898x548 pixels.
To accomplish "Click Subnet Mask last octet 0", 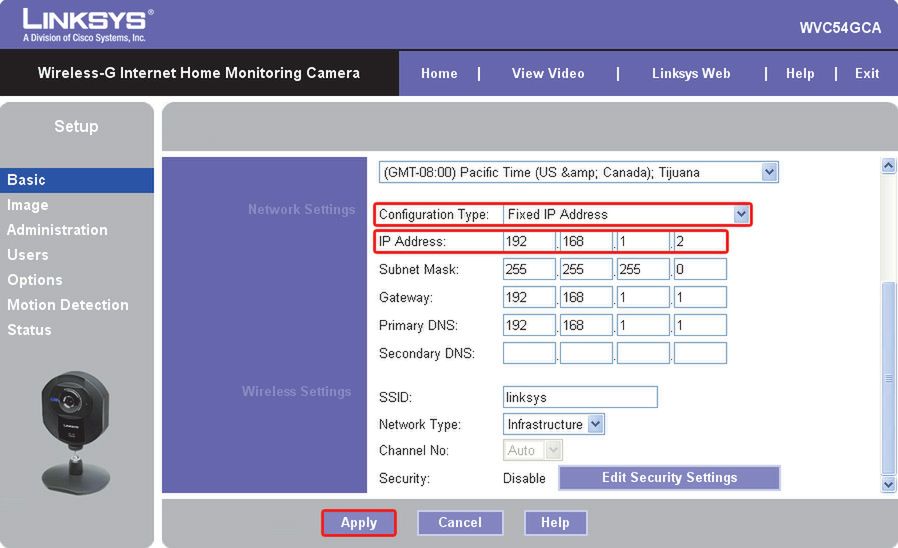I will pos(700,269).
